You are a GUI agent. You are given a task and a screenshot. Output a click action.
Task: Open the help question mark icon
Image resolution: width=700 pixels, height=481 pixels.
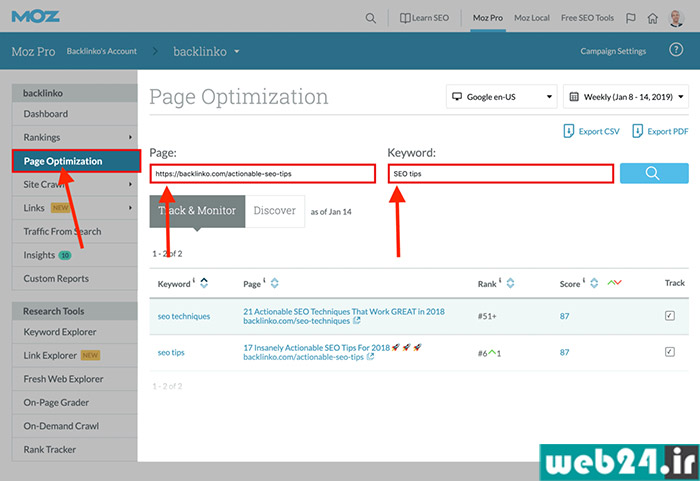tap(676, 50)
